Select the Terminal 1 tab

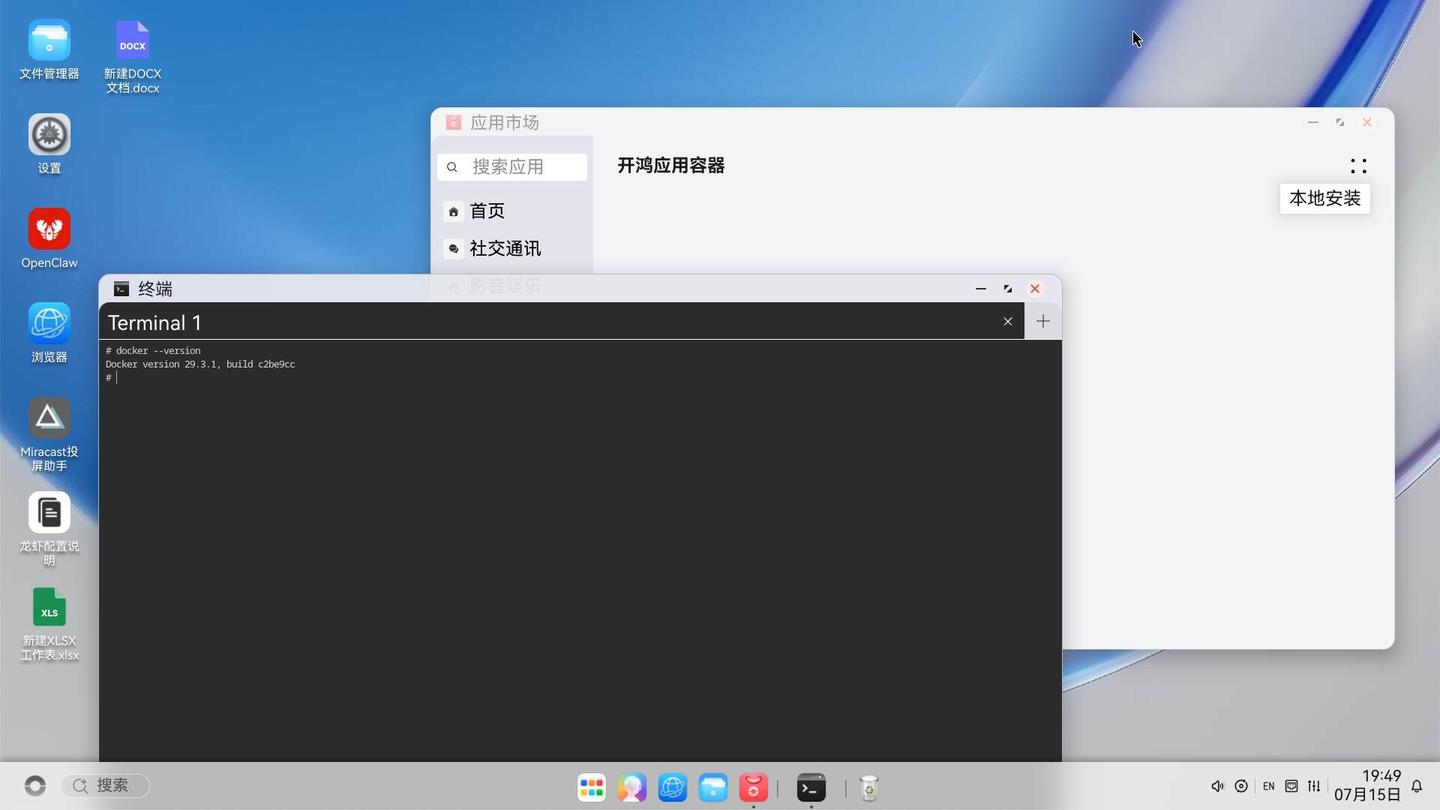(561, 322)
